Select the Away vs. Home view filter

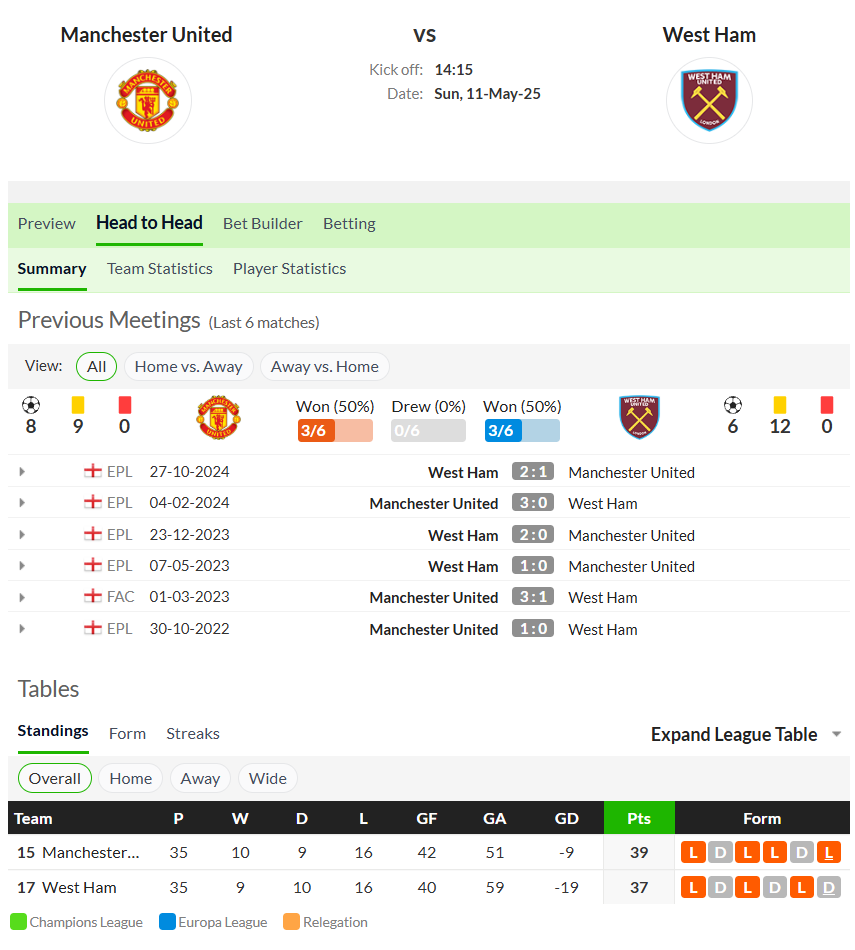(325, 367)
